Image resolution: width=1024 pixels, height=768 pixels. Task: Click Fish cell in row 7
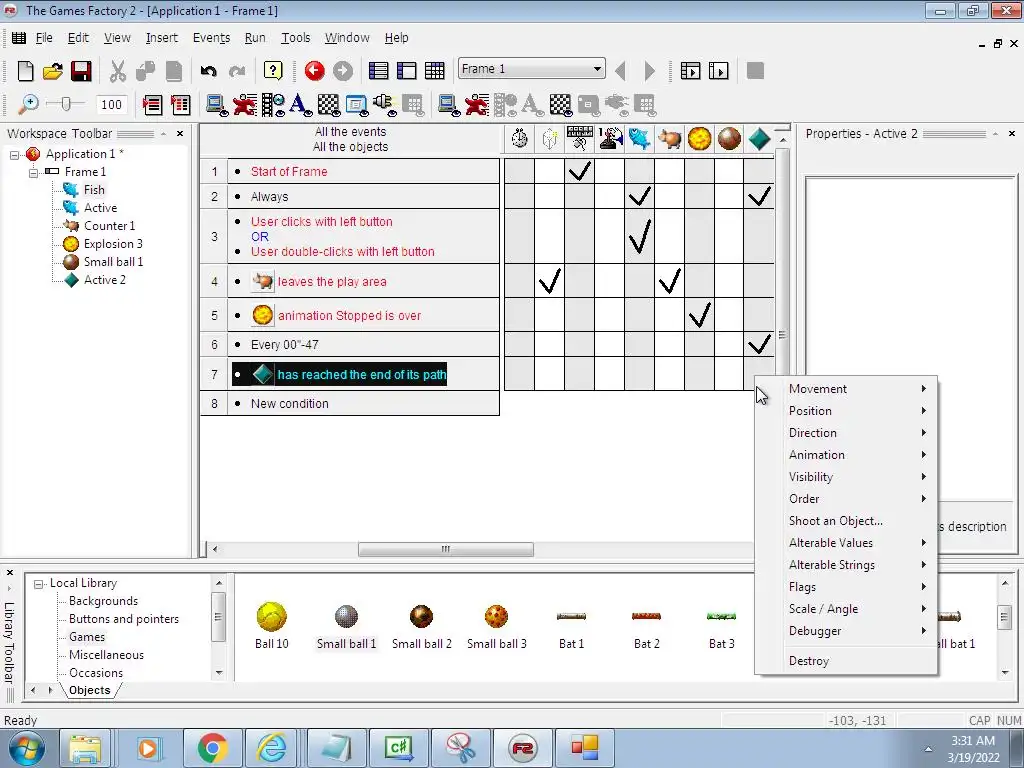coord(639,374)
